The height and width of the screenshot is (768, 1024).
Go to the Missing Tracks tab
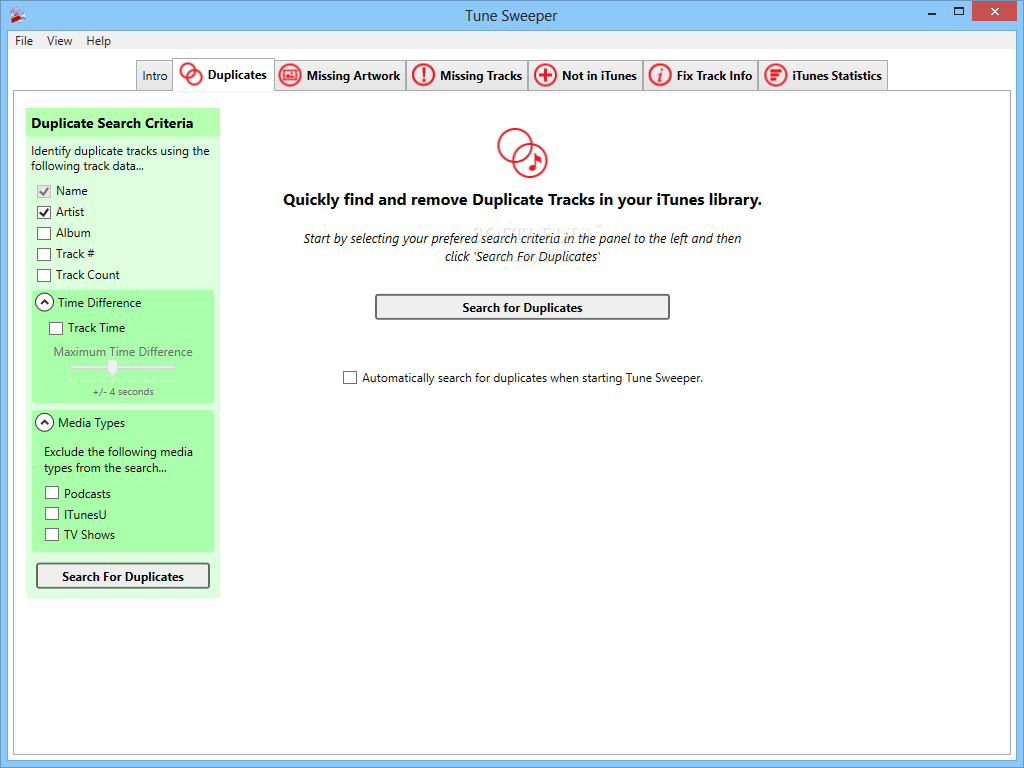click(x=467, y=76)
